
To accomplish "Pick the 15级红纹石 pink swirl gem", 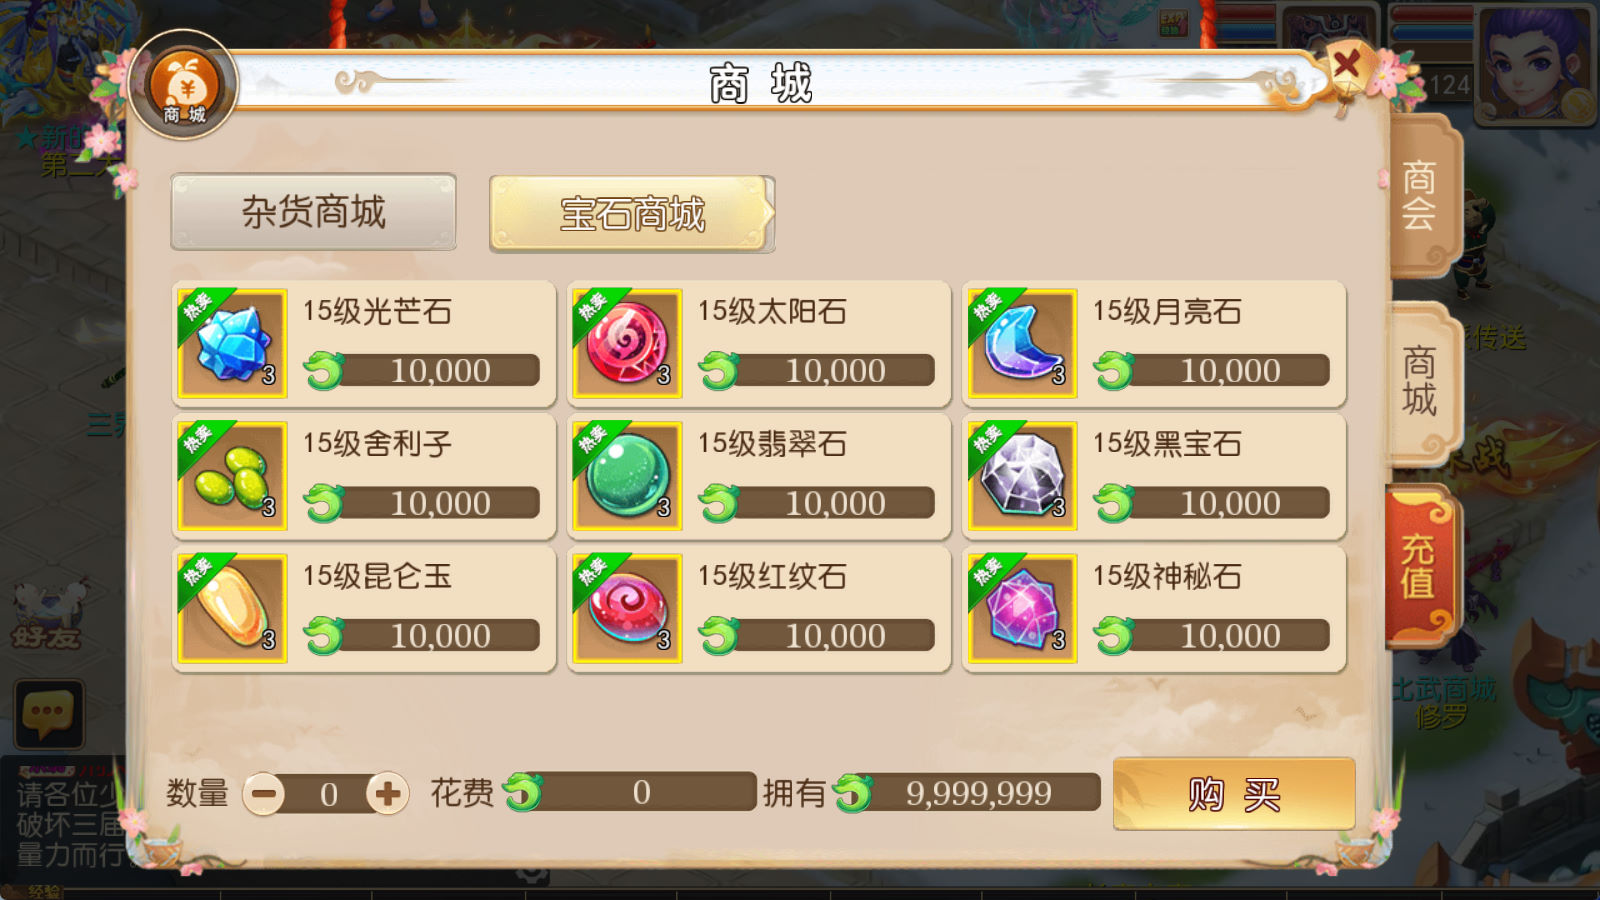I will coord(627,609).
